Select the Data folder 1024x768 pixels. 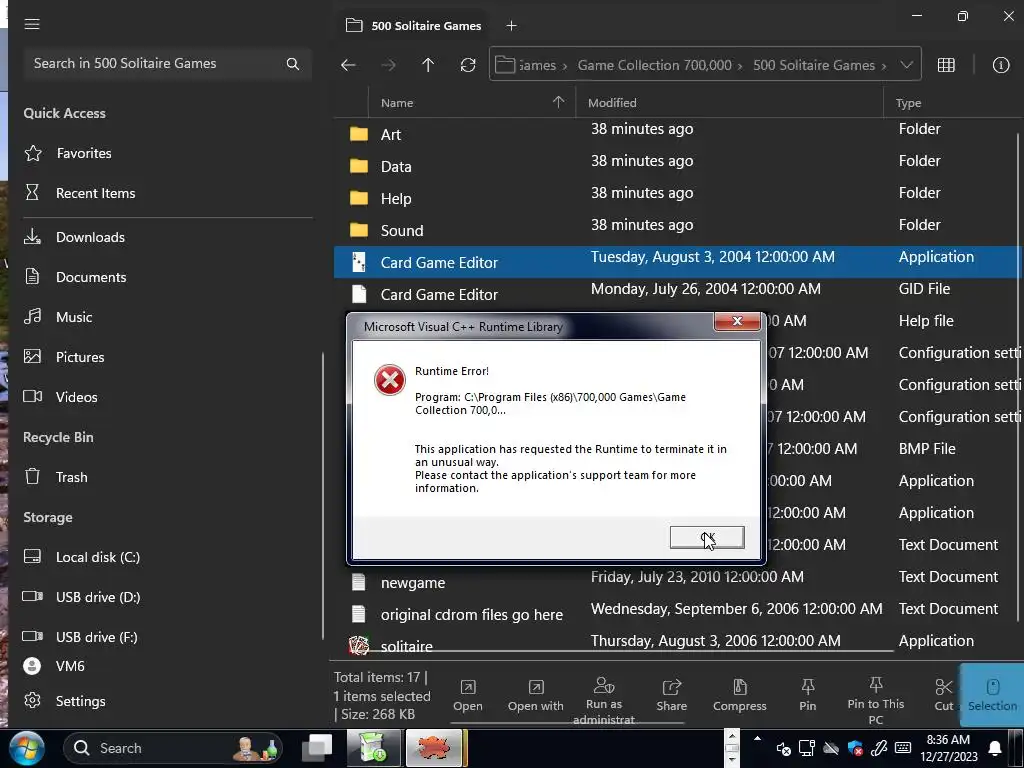pyautogui.click(x=678, y=166)
